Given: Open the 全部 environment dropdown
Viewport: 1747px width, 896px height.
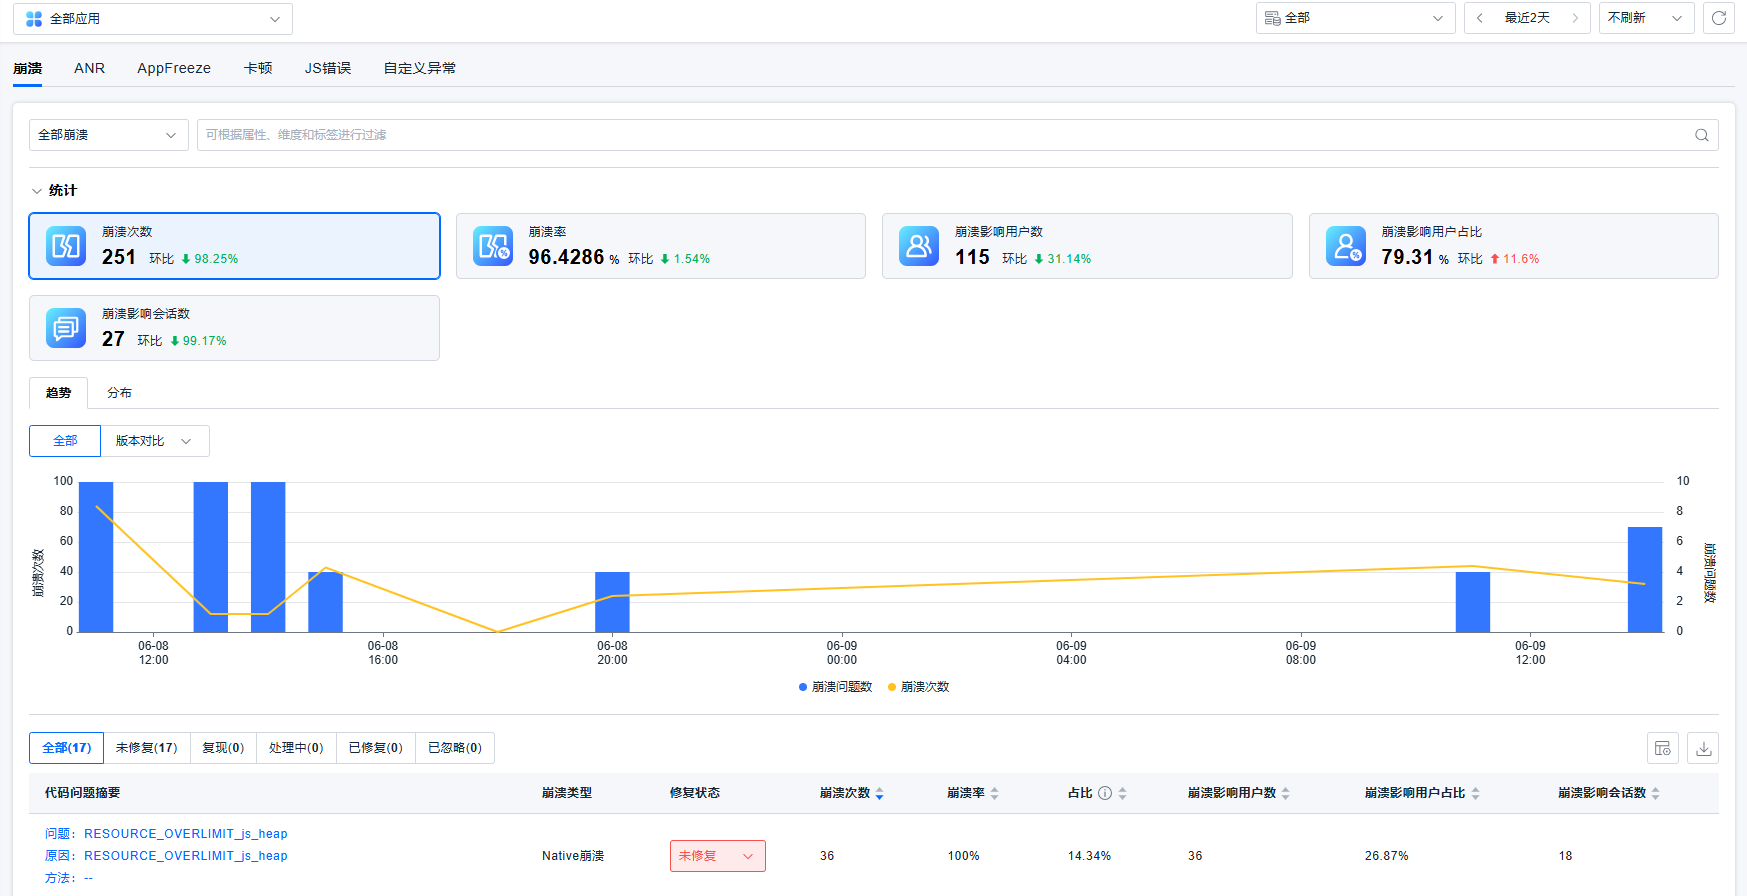Looking at the screenshot, I should 1355,18.
